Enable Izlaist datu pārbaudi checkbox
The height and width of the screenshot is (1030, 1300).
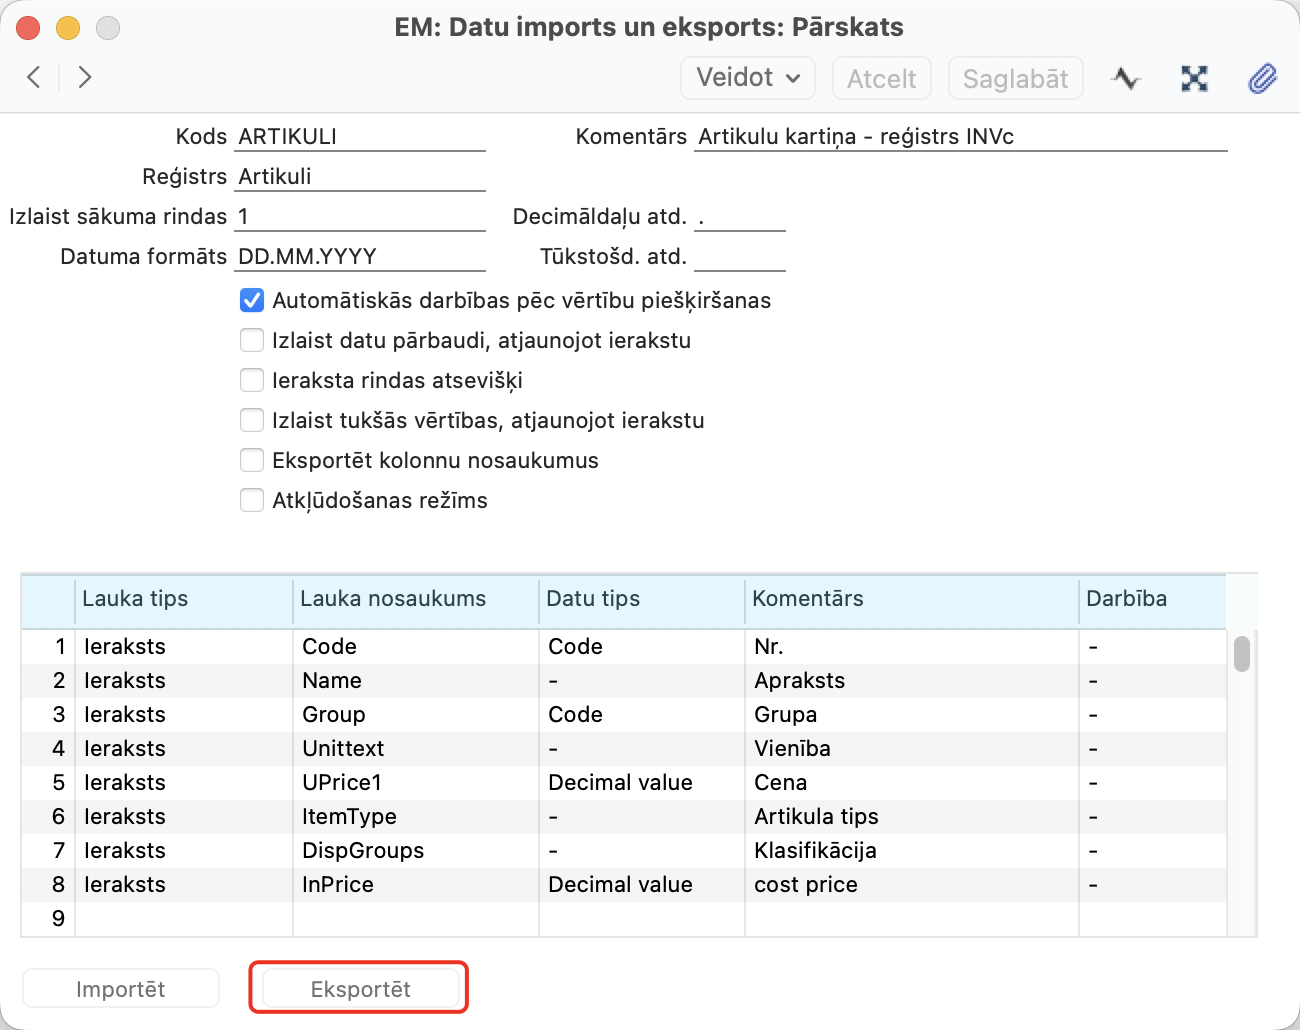[252, 341]
